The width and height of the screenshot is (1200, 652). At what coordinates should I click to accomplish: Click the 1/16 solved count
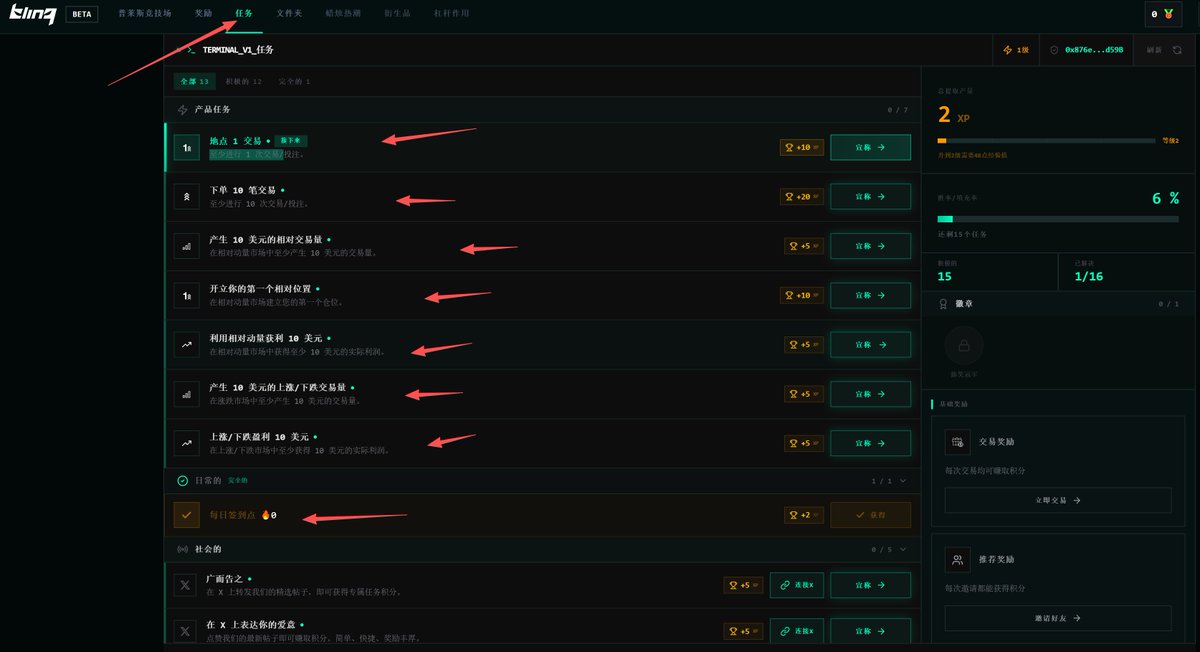pos(1088,276)
